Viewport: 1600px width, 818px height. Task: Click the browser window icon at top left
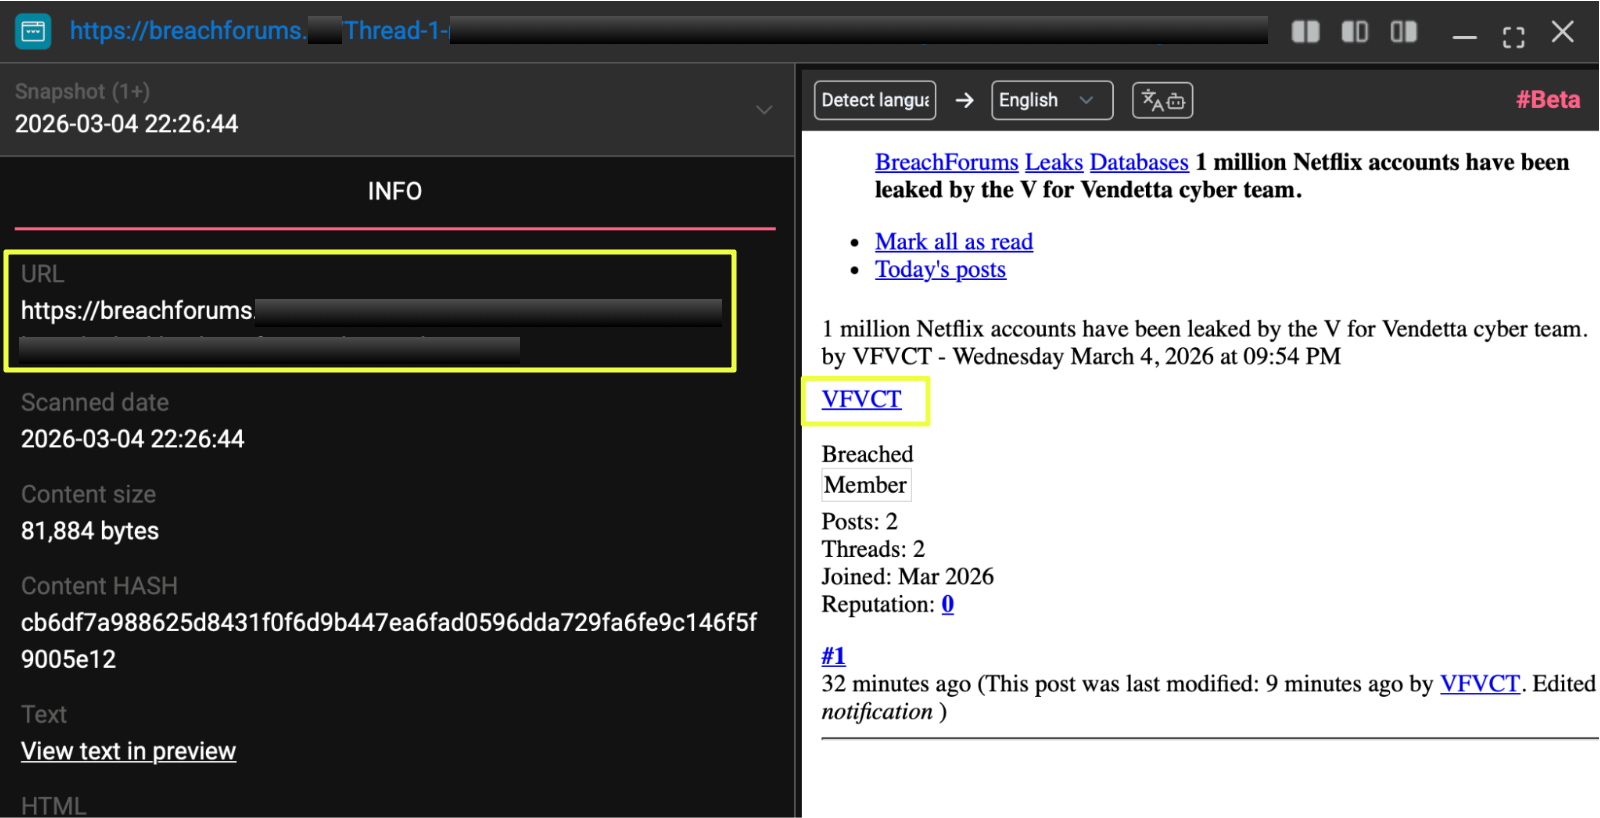tap(33, 31)
